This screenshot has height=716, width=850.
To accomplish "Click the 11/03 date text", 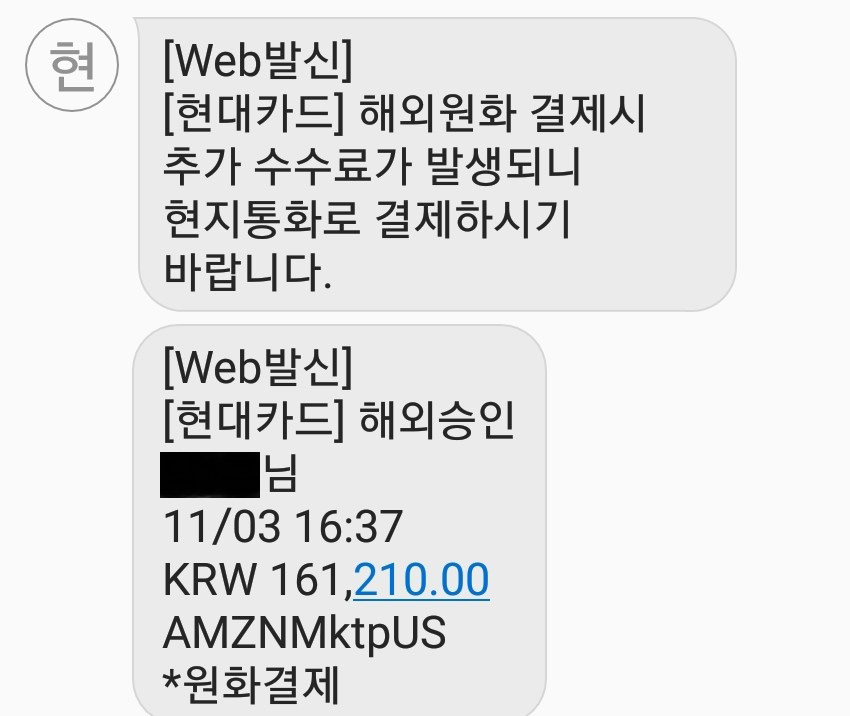I will point(222,526).
